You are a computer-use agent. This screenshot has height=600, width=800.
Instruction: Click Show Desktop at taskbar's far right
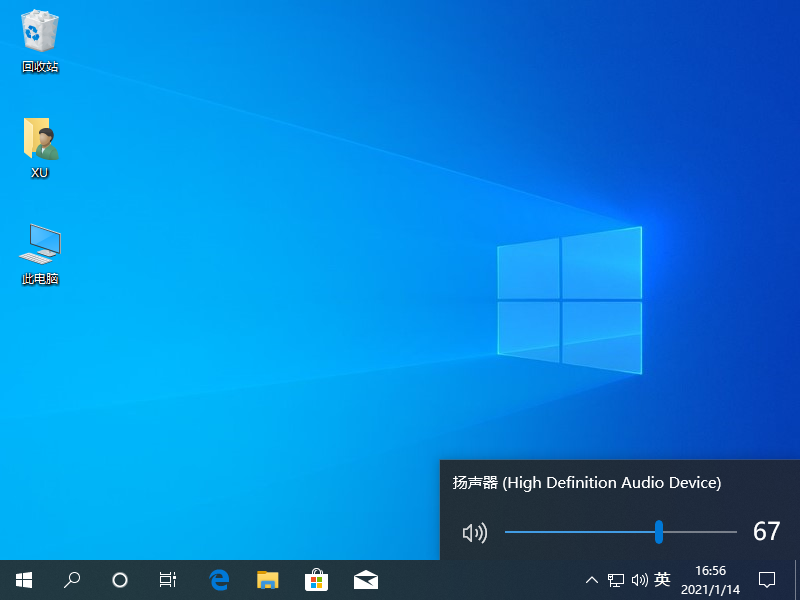click(x=797, y=580)
